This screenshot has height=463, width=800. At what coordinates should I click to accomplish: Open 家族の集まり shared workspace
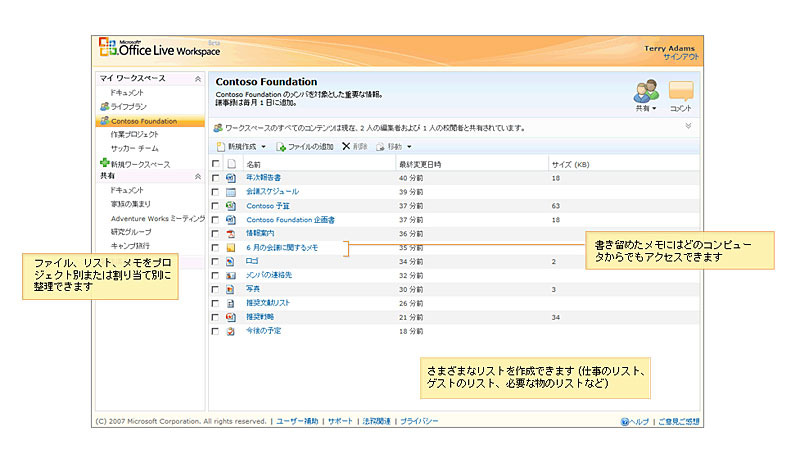tap(131, 204)
